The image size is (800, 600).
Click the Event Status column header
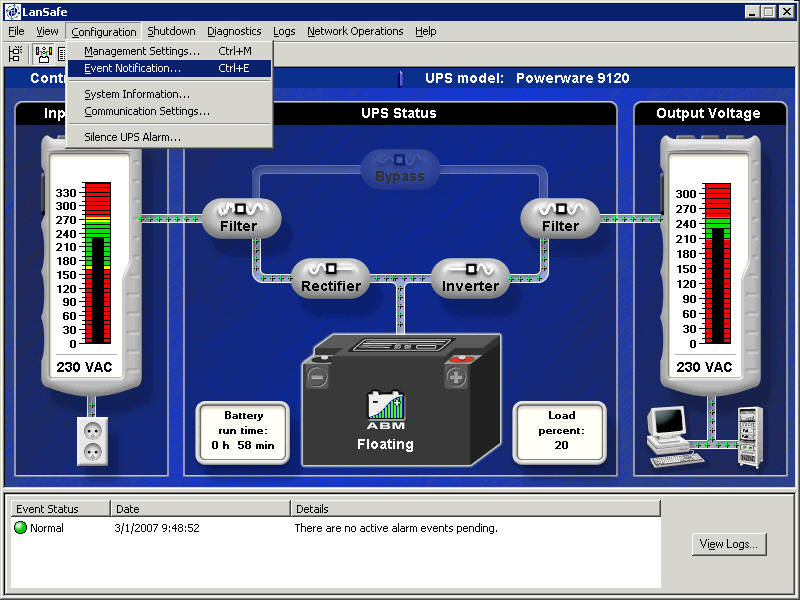click(x=61, y=509)
